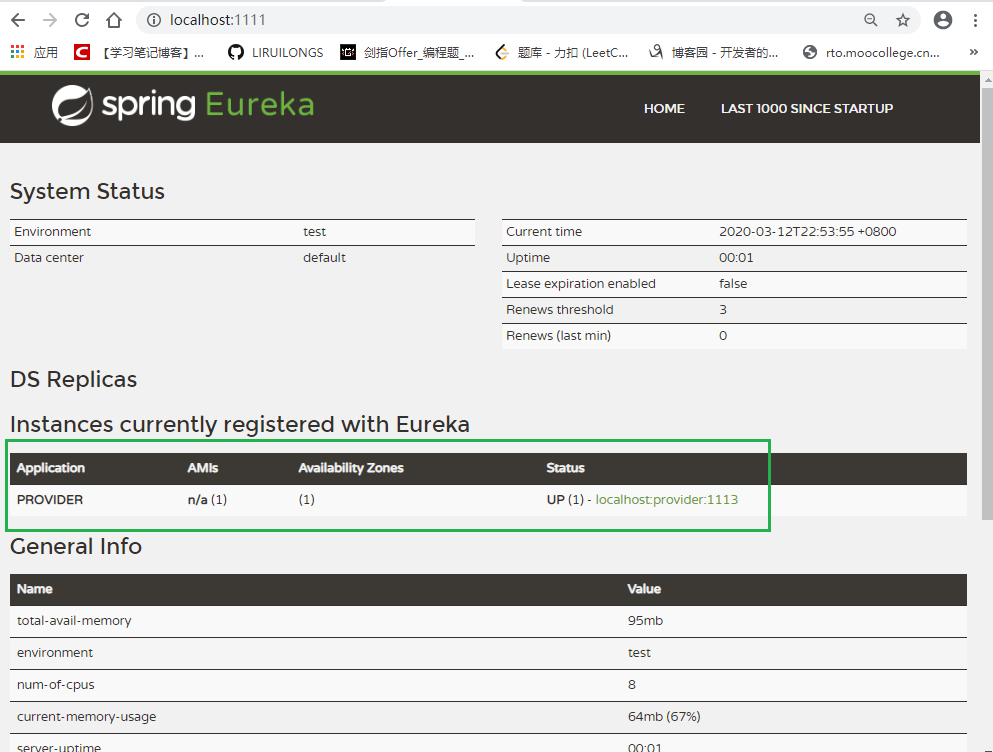Click the 'Renews threshold' label
The height and width of the screenshot is (752, 993).
pyautogui.click(x=560, y=310)
